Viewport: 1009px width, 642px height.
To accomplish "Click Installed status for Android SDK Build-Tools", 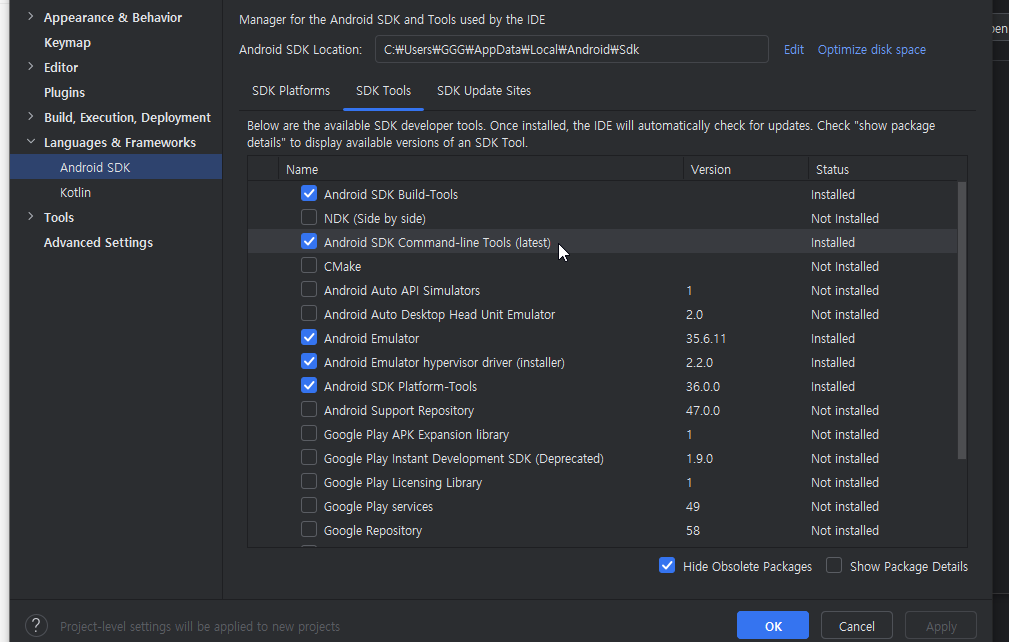I will coord(833,194).
